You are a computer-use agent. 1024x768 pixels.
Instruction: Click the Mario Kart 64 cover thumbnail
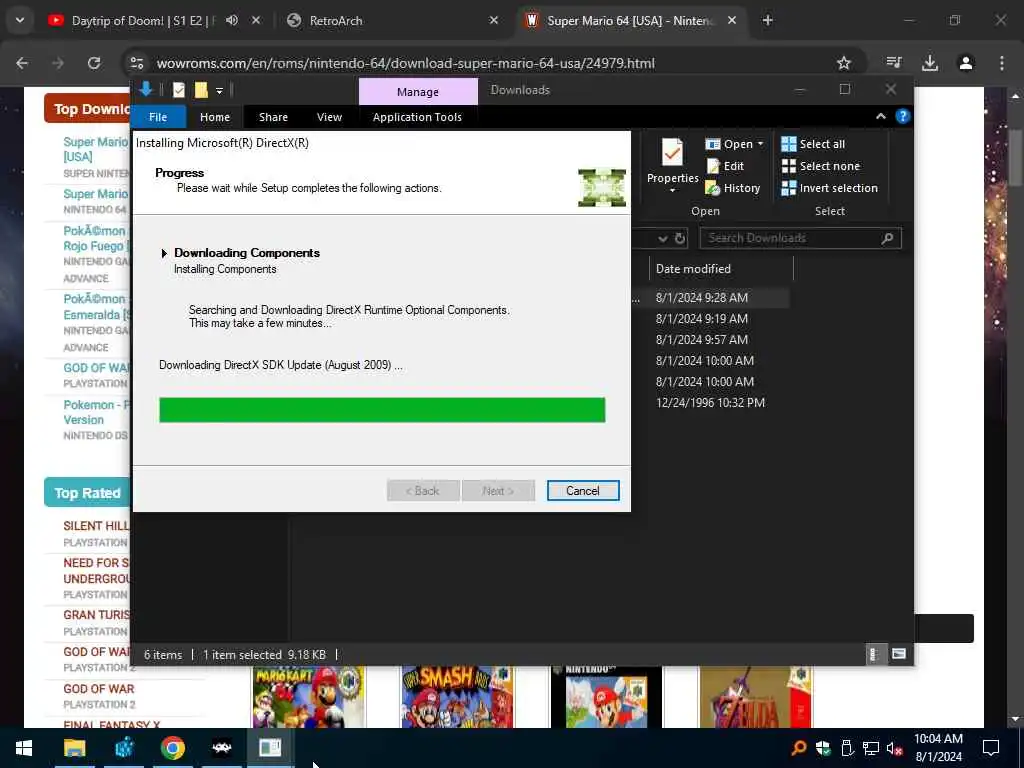coord(309,697)
